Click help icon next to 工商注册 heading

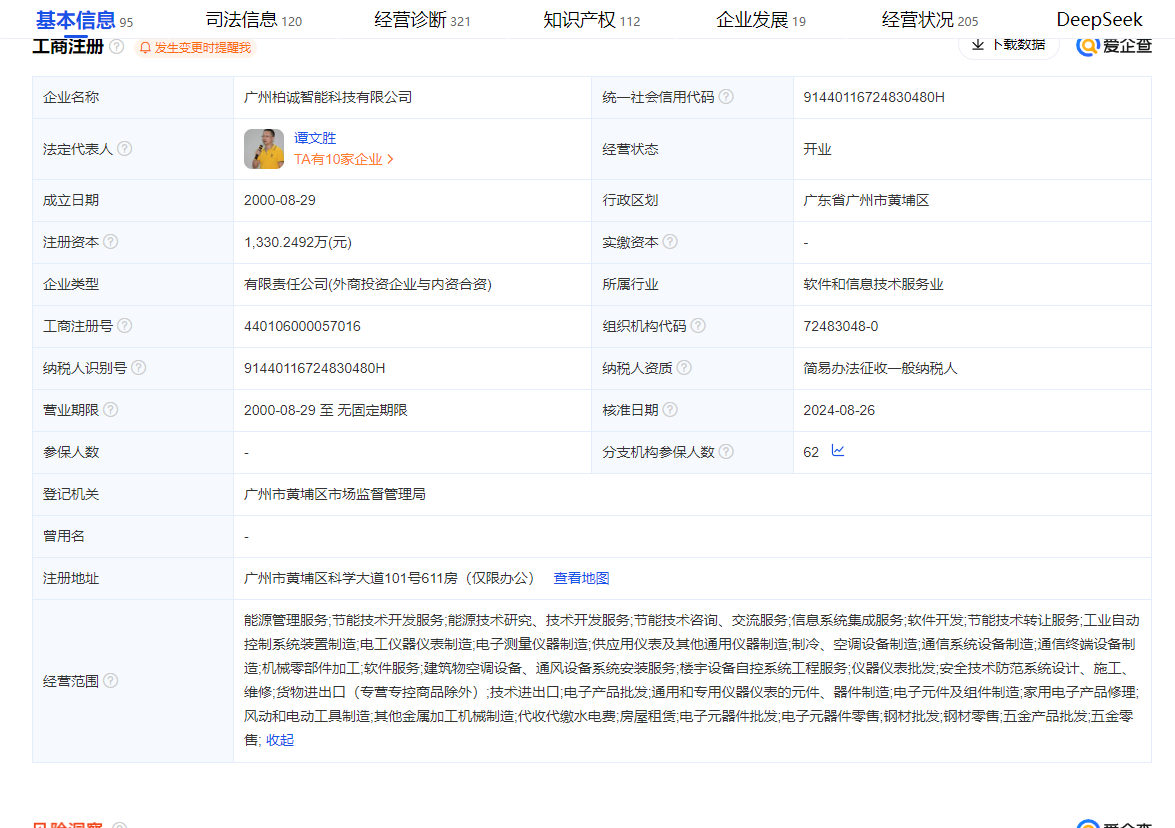117,47
